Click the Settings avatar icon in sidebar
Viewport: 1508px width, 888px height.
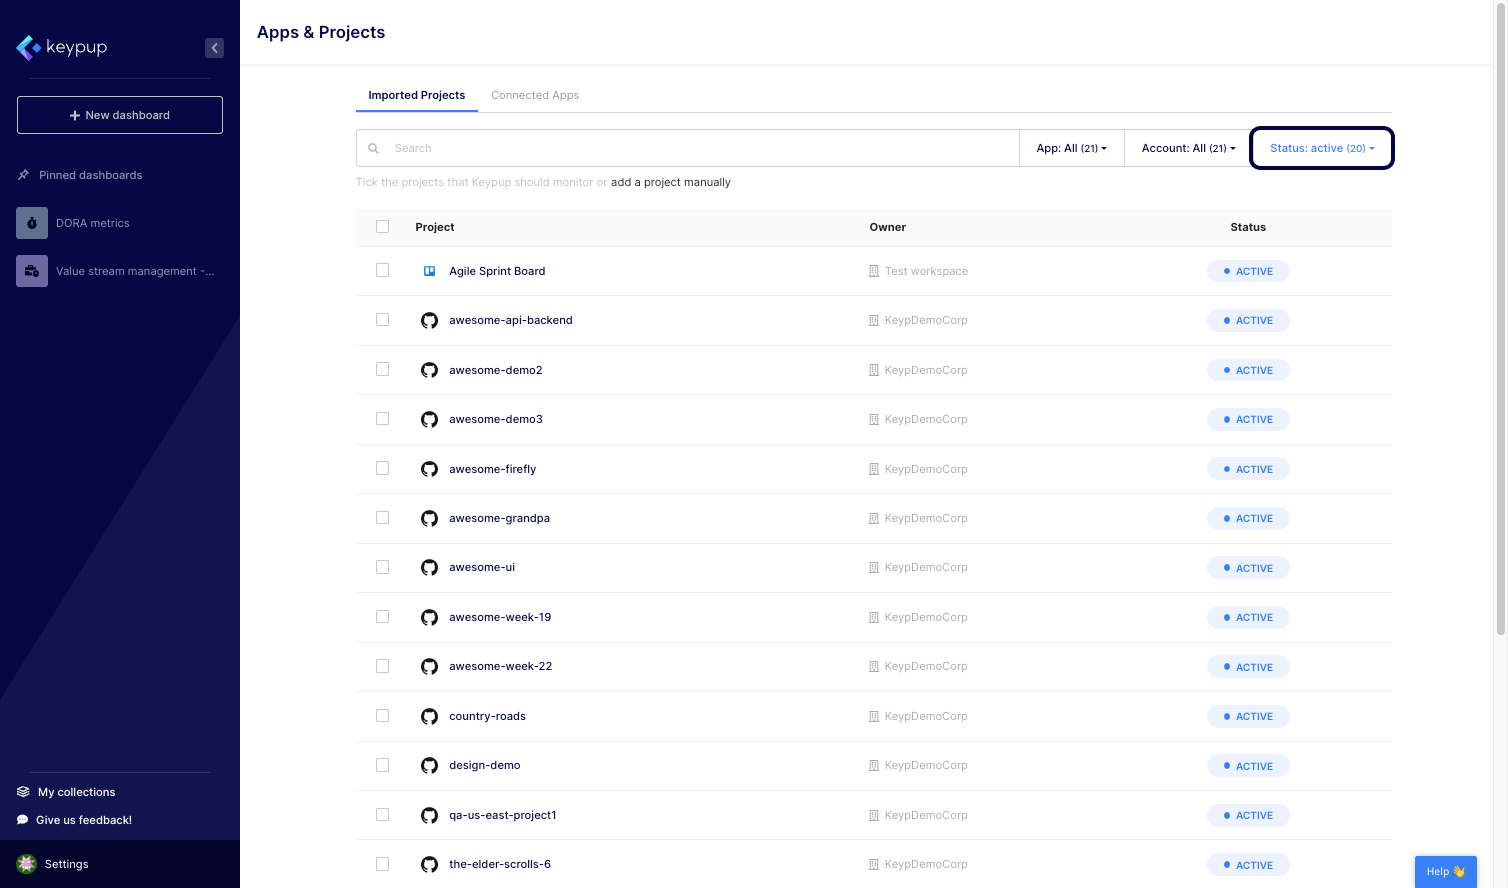pyautogui.click(x=27, y=864)
